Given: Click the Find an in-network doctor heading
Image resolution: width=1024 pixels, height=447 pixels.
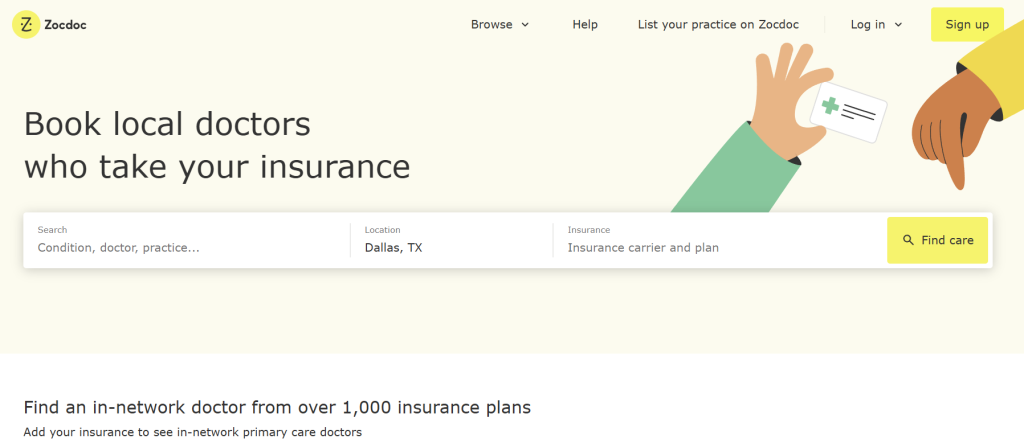Looking at the screenshot, I should (x=277, y=407).
